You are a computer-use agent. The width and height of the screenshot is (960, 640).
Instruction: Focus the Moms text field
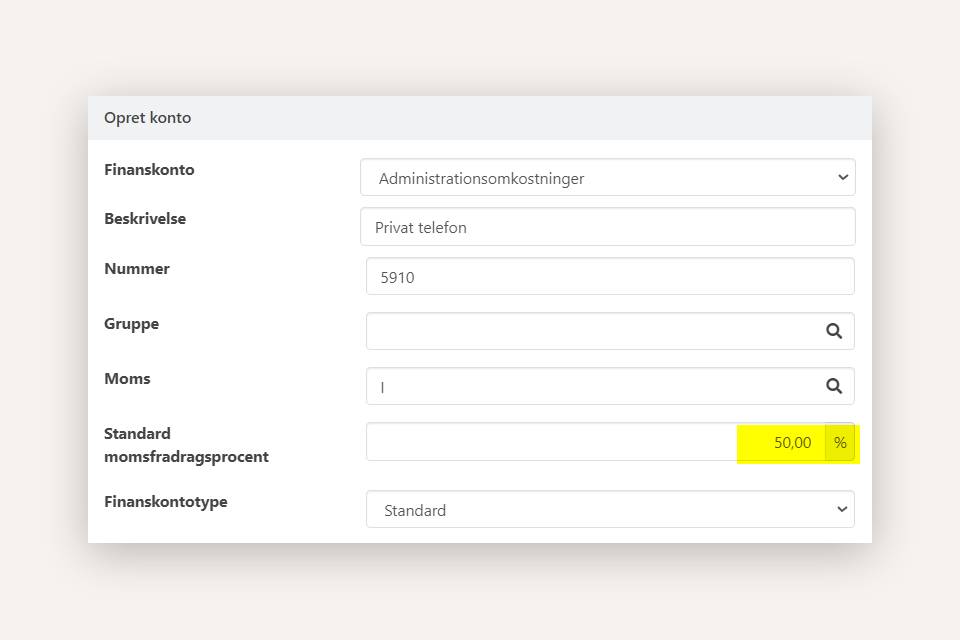tap(590, 386)
